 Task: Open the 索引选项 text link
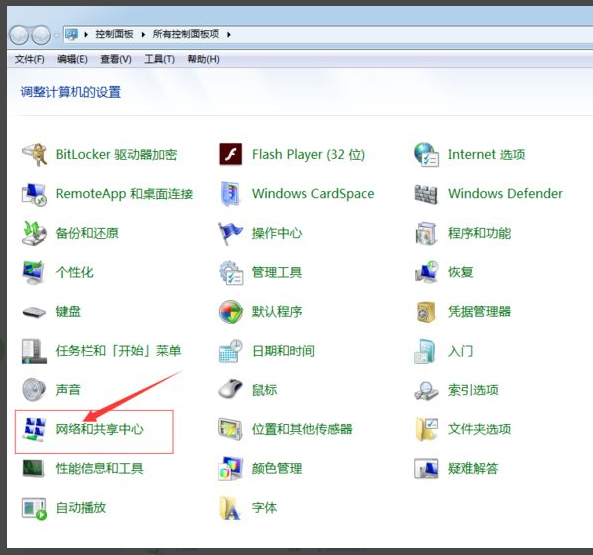click(473, 390)
